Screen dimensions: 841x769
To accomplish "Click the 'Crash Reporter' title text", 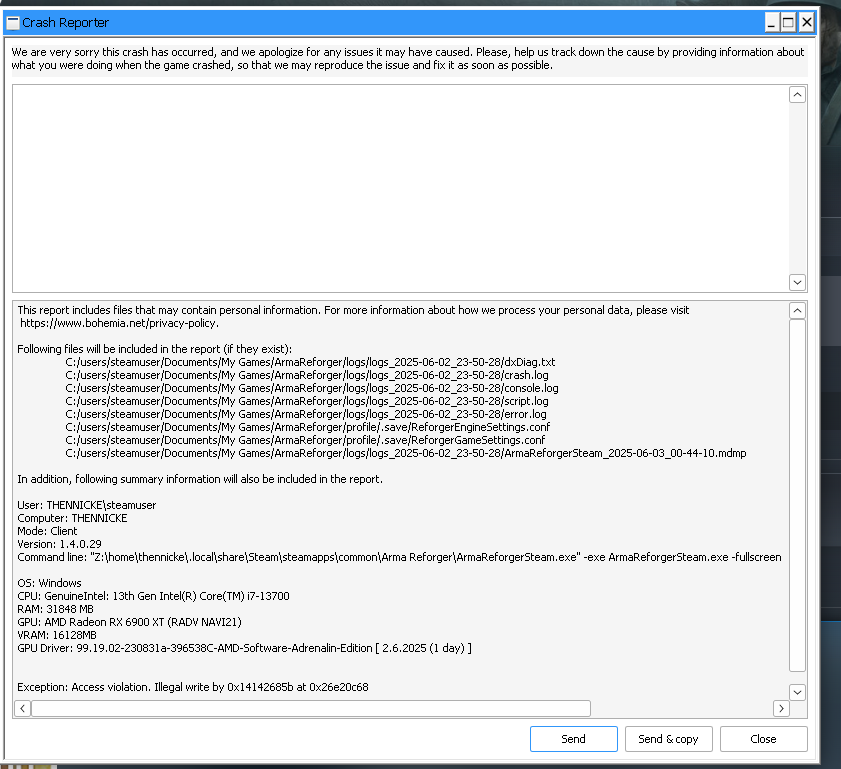I will pyautogui.click(x=65, y=23).
